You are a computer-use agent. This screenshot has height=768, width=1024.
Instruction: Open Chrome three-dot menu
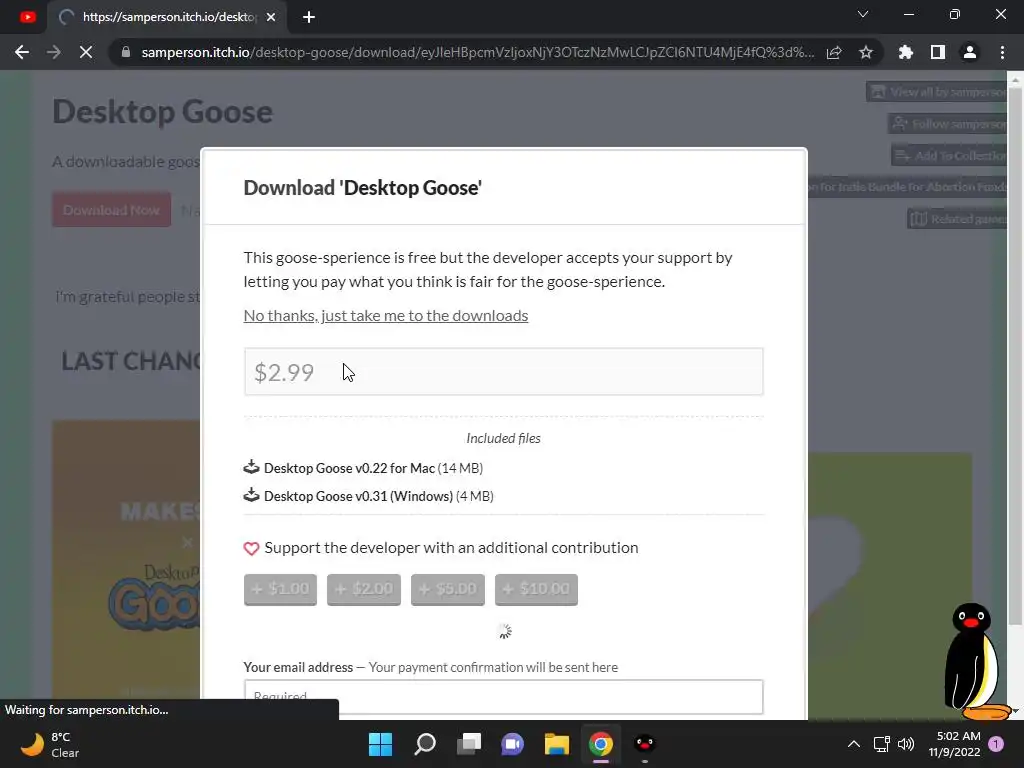pyautogui.click(x=1002, y=52)
